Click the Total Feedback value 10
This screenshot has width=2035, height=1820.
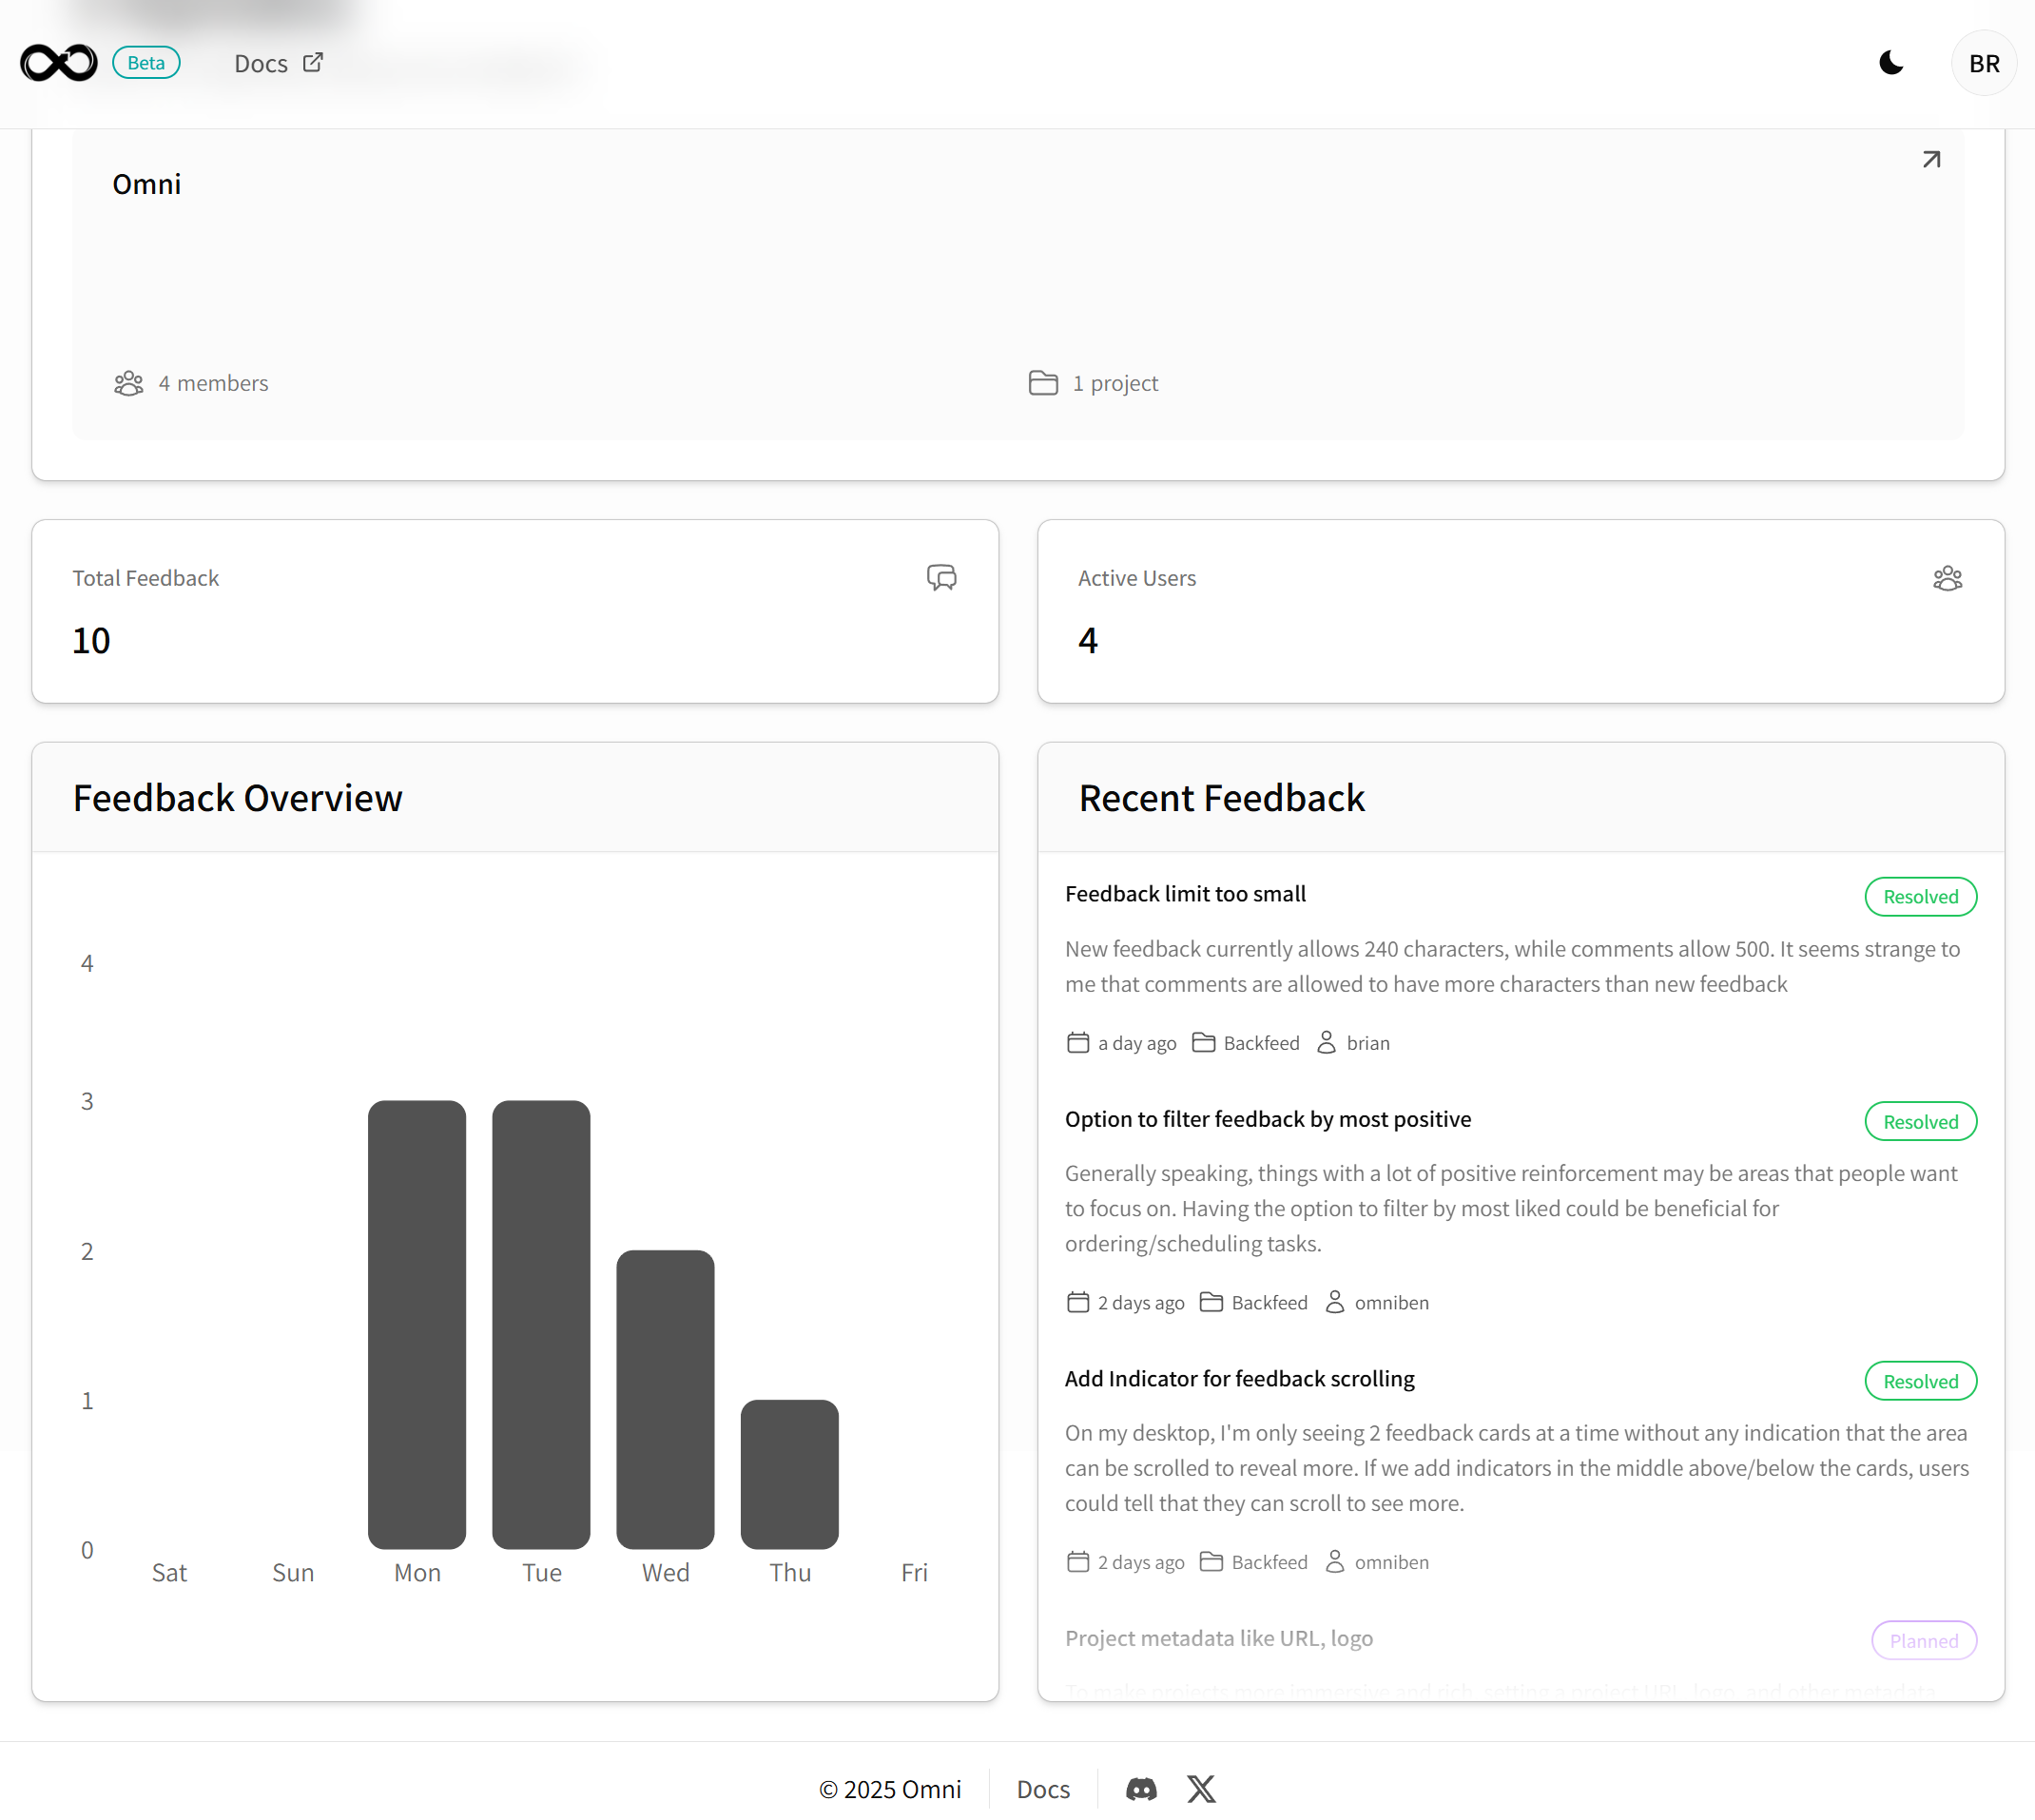tap(91, 641)
